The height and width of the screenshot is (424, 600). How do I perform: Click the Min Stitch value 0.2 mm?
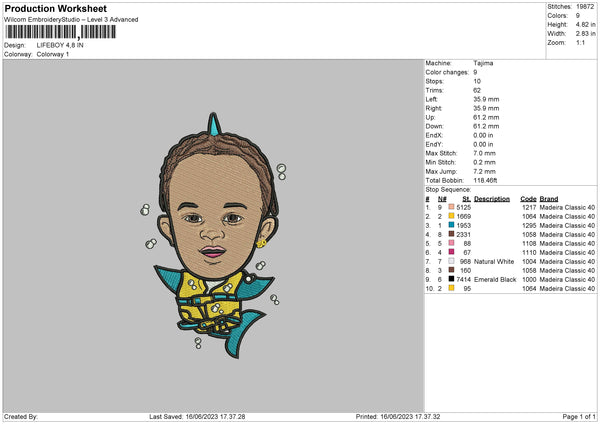click(484, 162)
